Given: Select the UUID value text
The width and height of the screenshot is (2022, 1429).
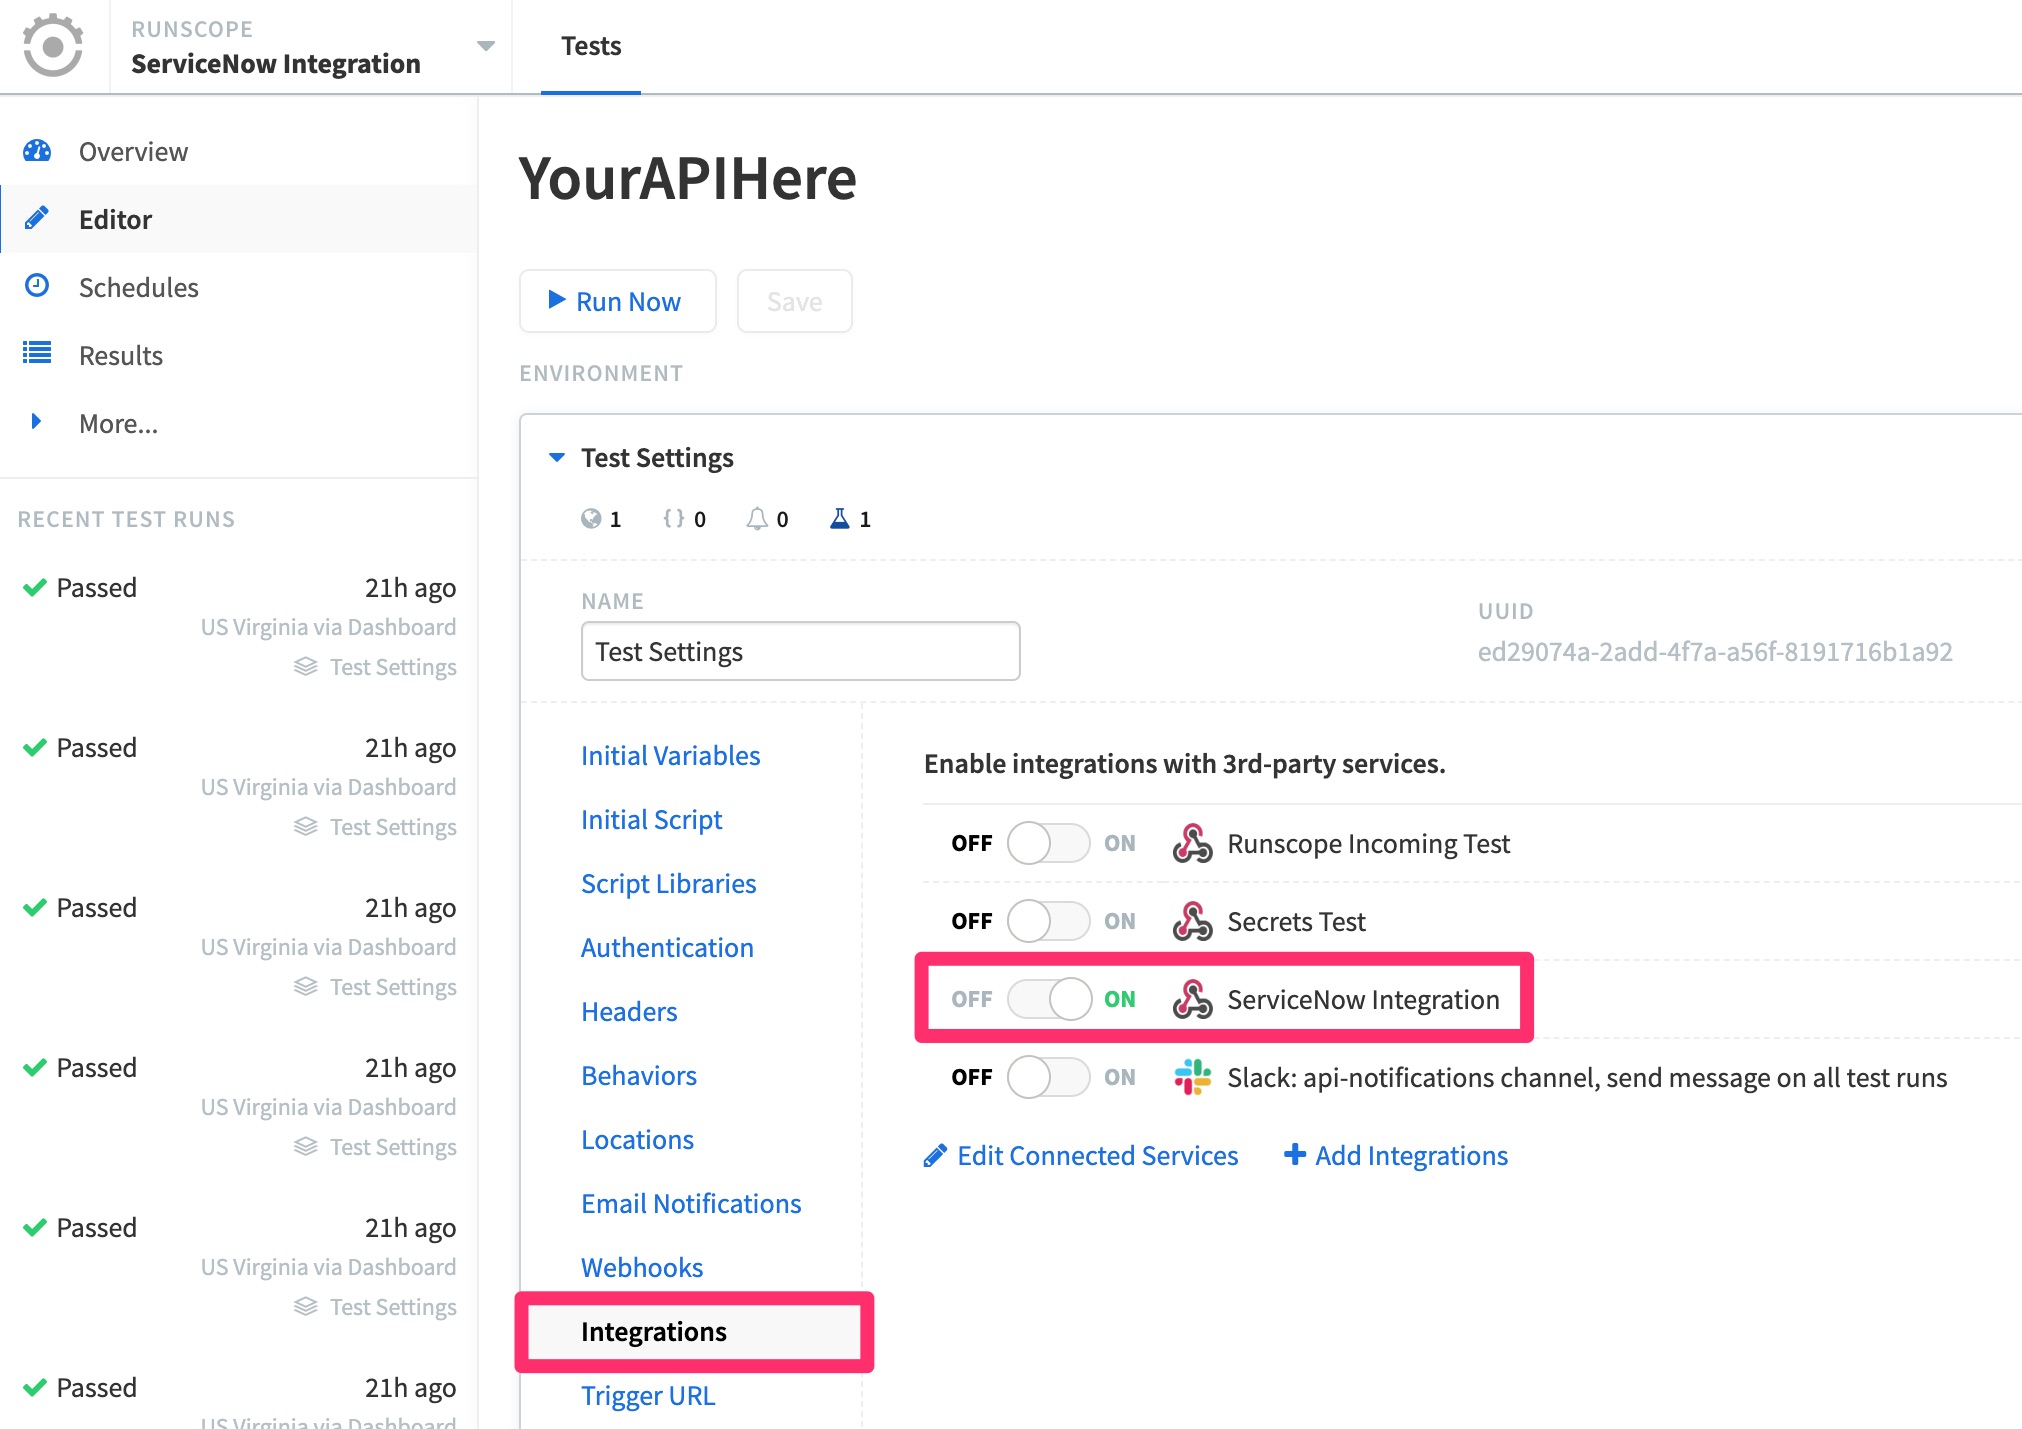Looking at the screenshot, I should 1715,651.
